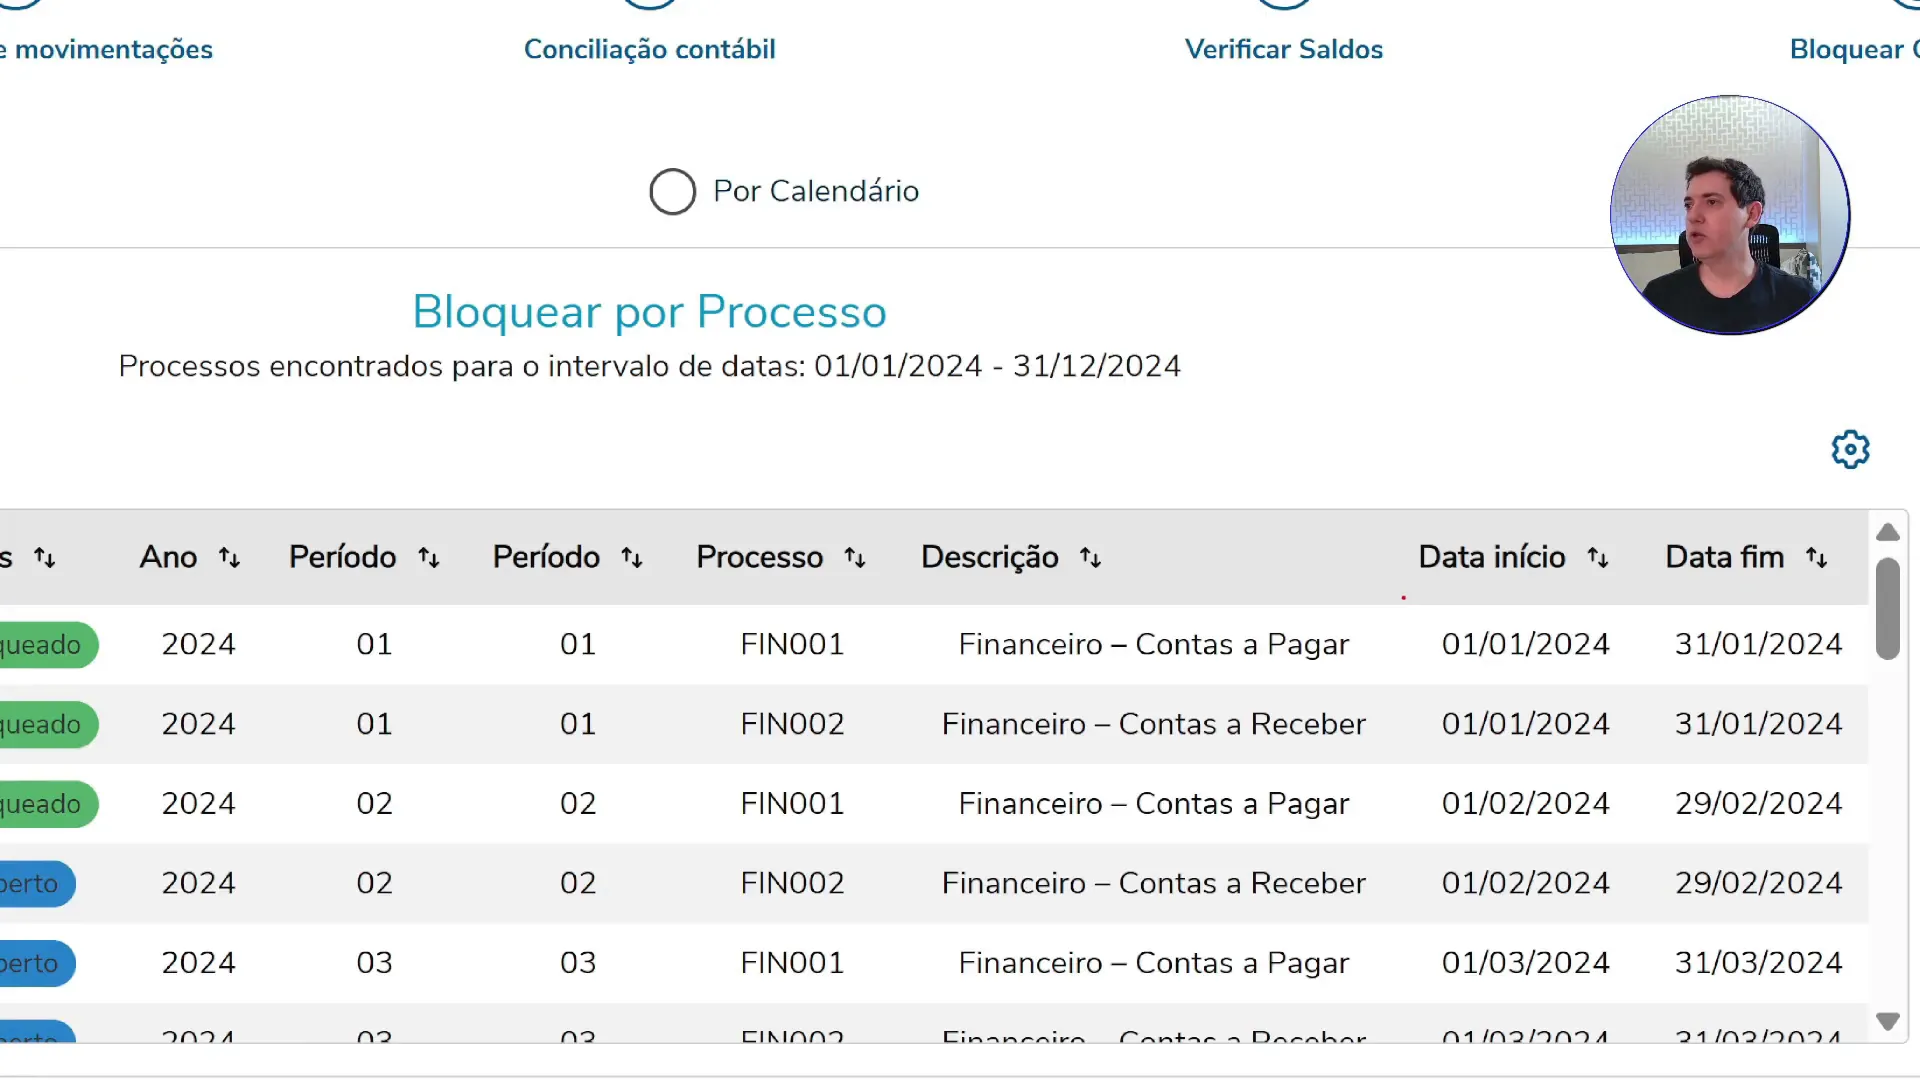The image size is (1920, 1080).
Task: Select the Por Calendário radio option
Action: 671,191
